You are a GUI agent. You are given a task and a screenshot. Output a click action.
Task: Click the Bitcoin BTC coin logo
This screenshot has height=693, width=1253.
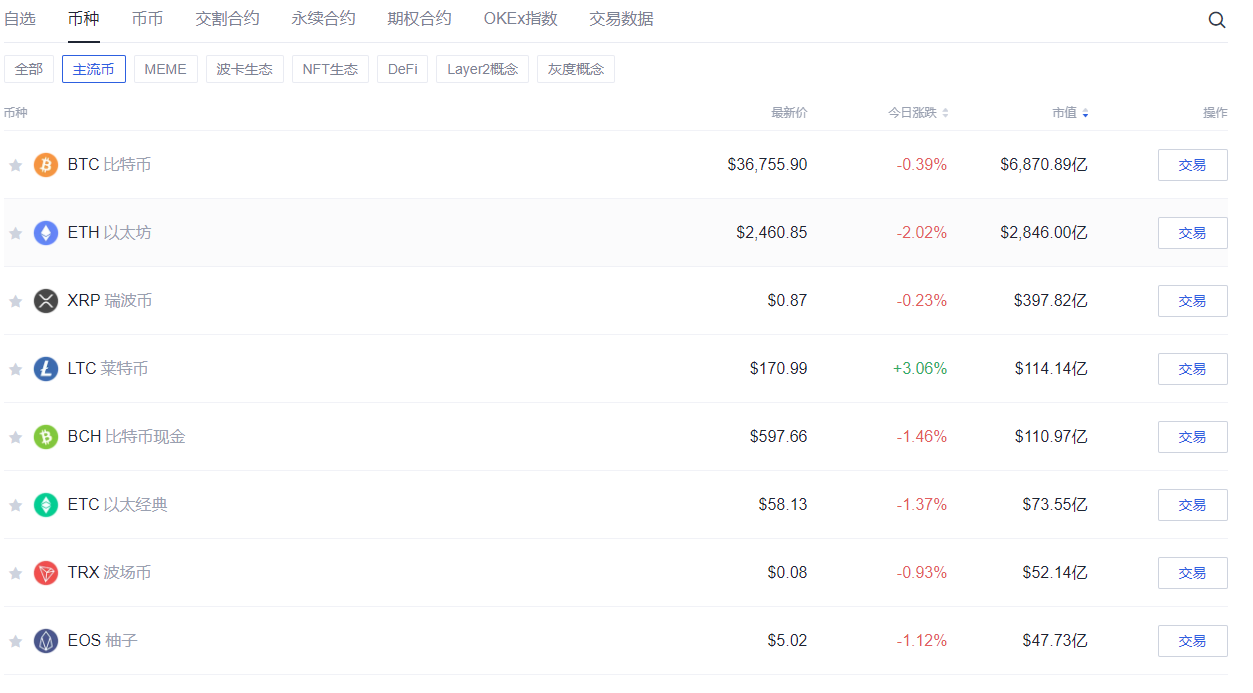(x=46, y=165)
